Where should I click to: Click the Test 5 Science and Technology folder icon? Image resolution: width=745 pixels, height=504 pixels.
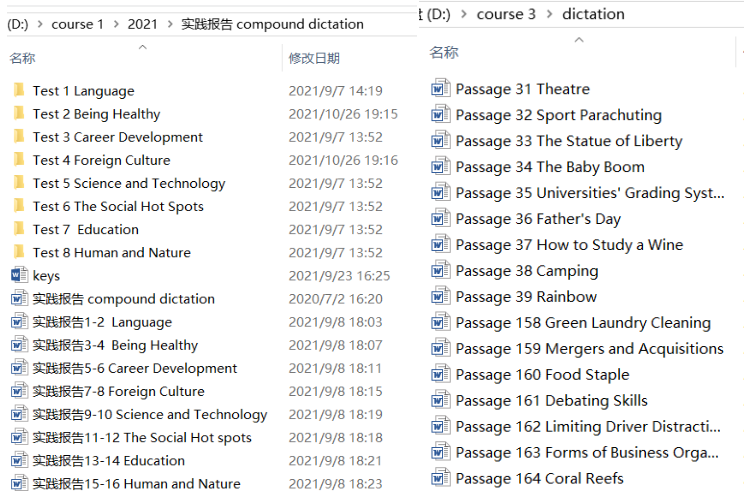coord(19,183)
